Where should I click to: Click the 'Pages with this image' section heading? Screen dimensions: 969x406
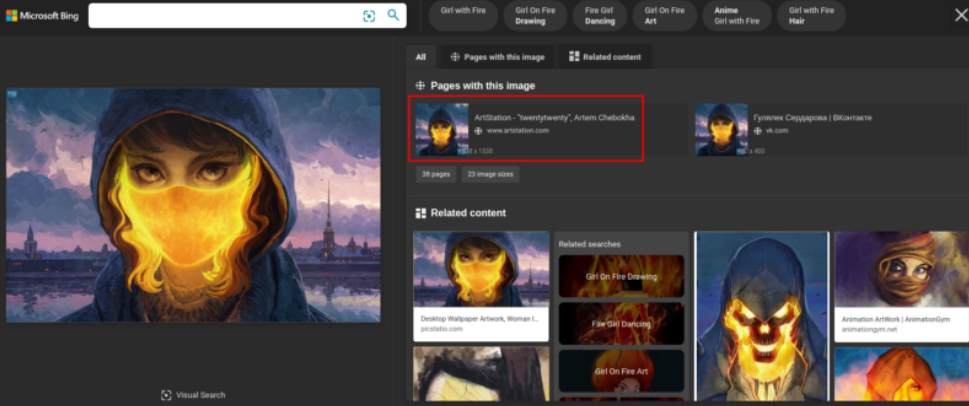pyautogui.click(x=483, y=86)
